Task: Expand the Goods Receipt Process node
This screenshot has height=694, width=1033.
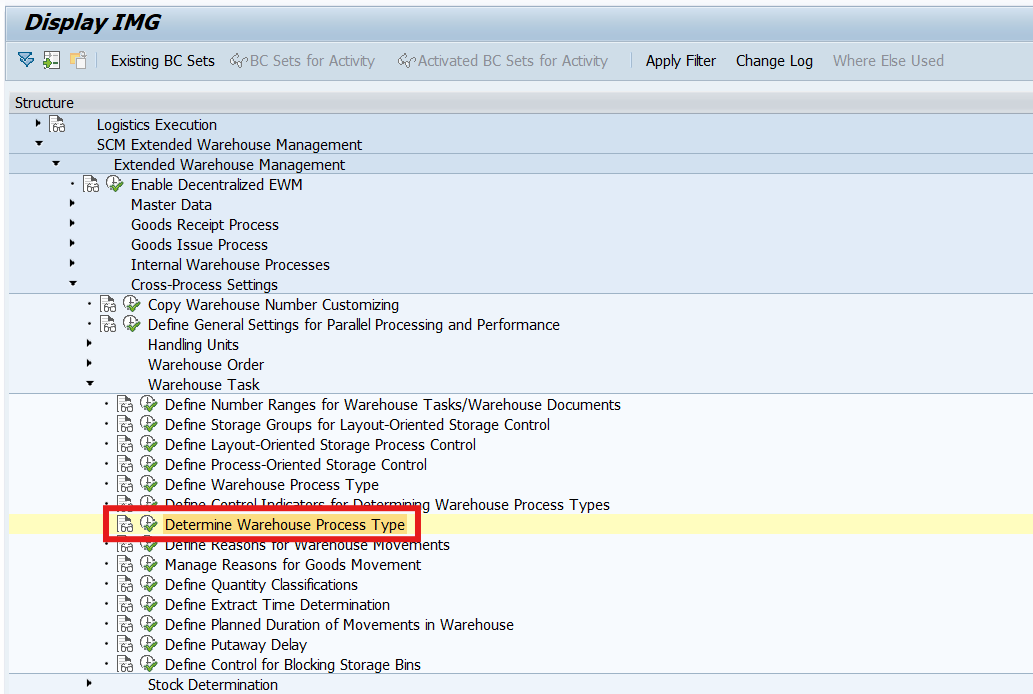Action: click(72, 223)
